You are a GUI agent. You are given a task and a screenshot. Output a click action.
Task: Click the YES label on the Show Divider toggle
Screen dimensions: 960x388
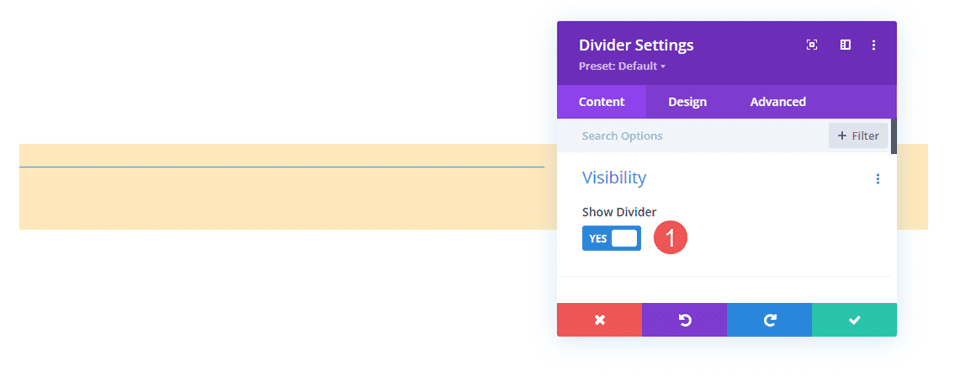pyautogui.click(x=598, y=239)
